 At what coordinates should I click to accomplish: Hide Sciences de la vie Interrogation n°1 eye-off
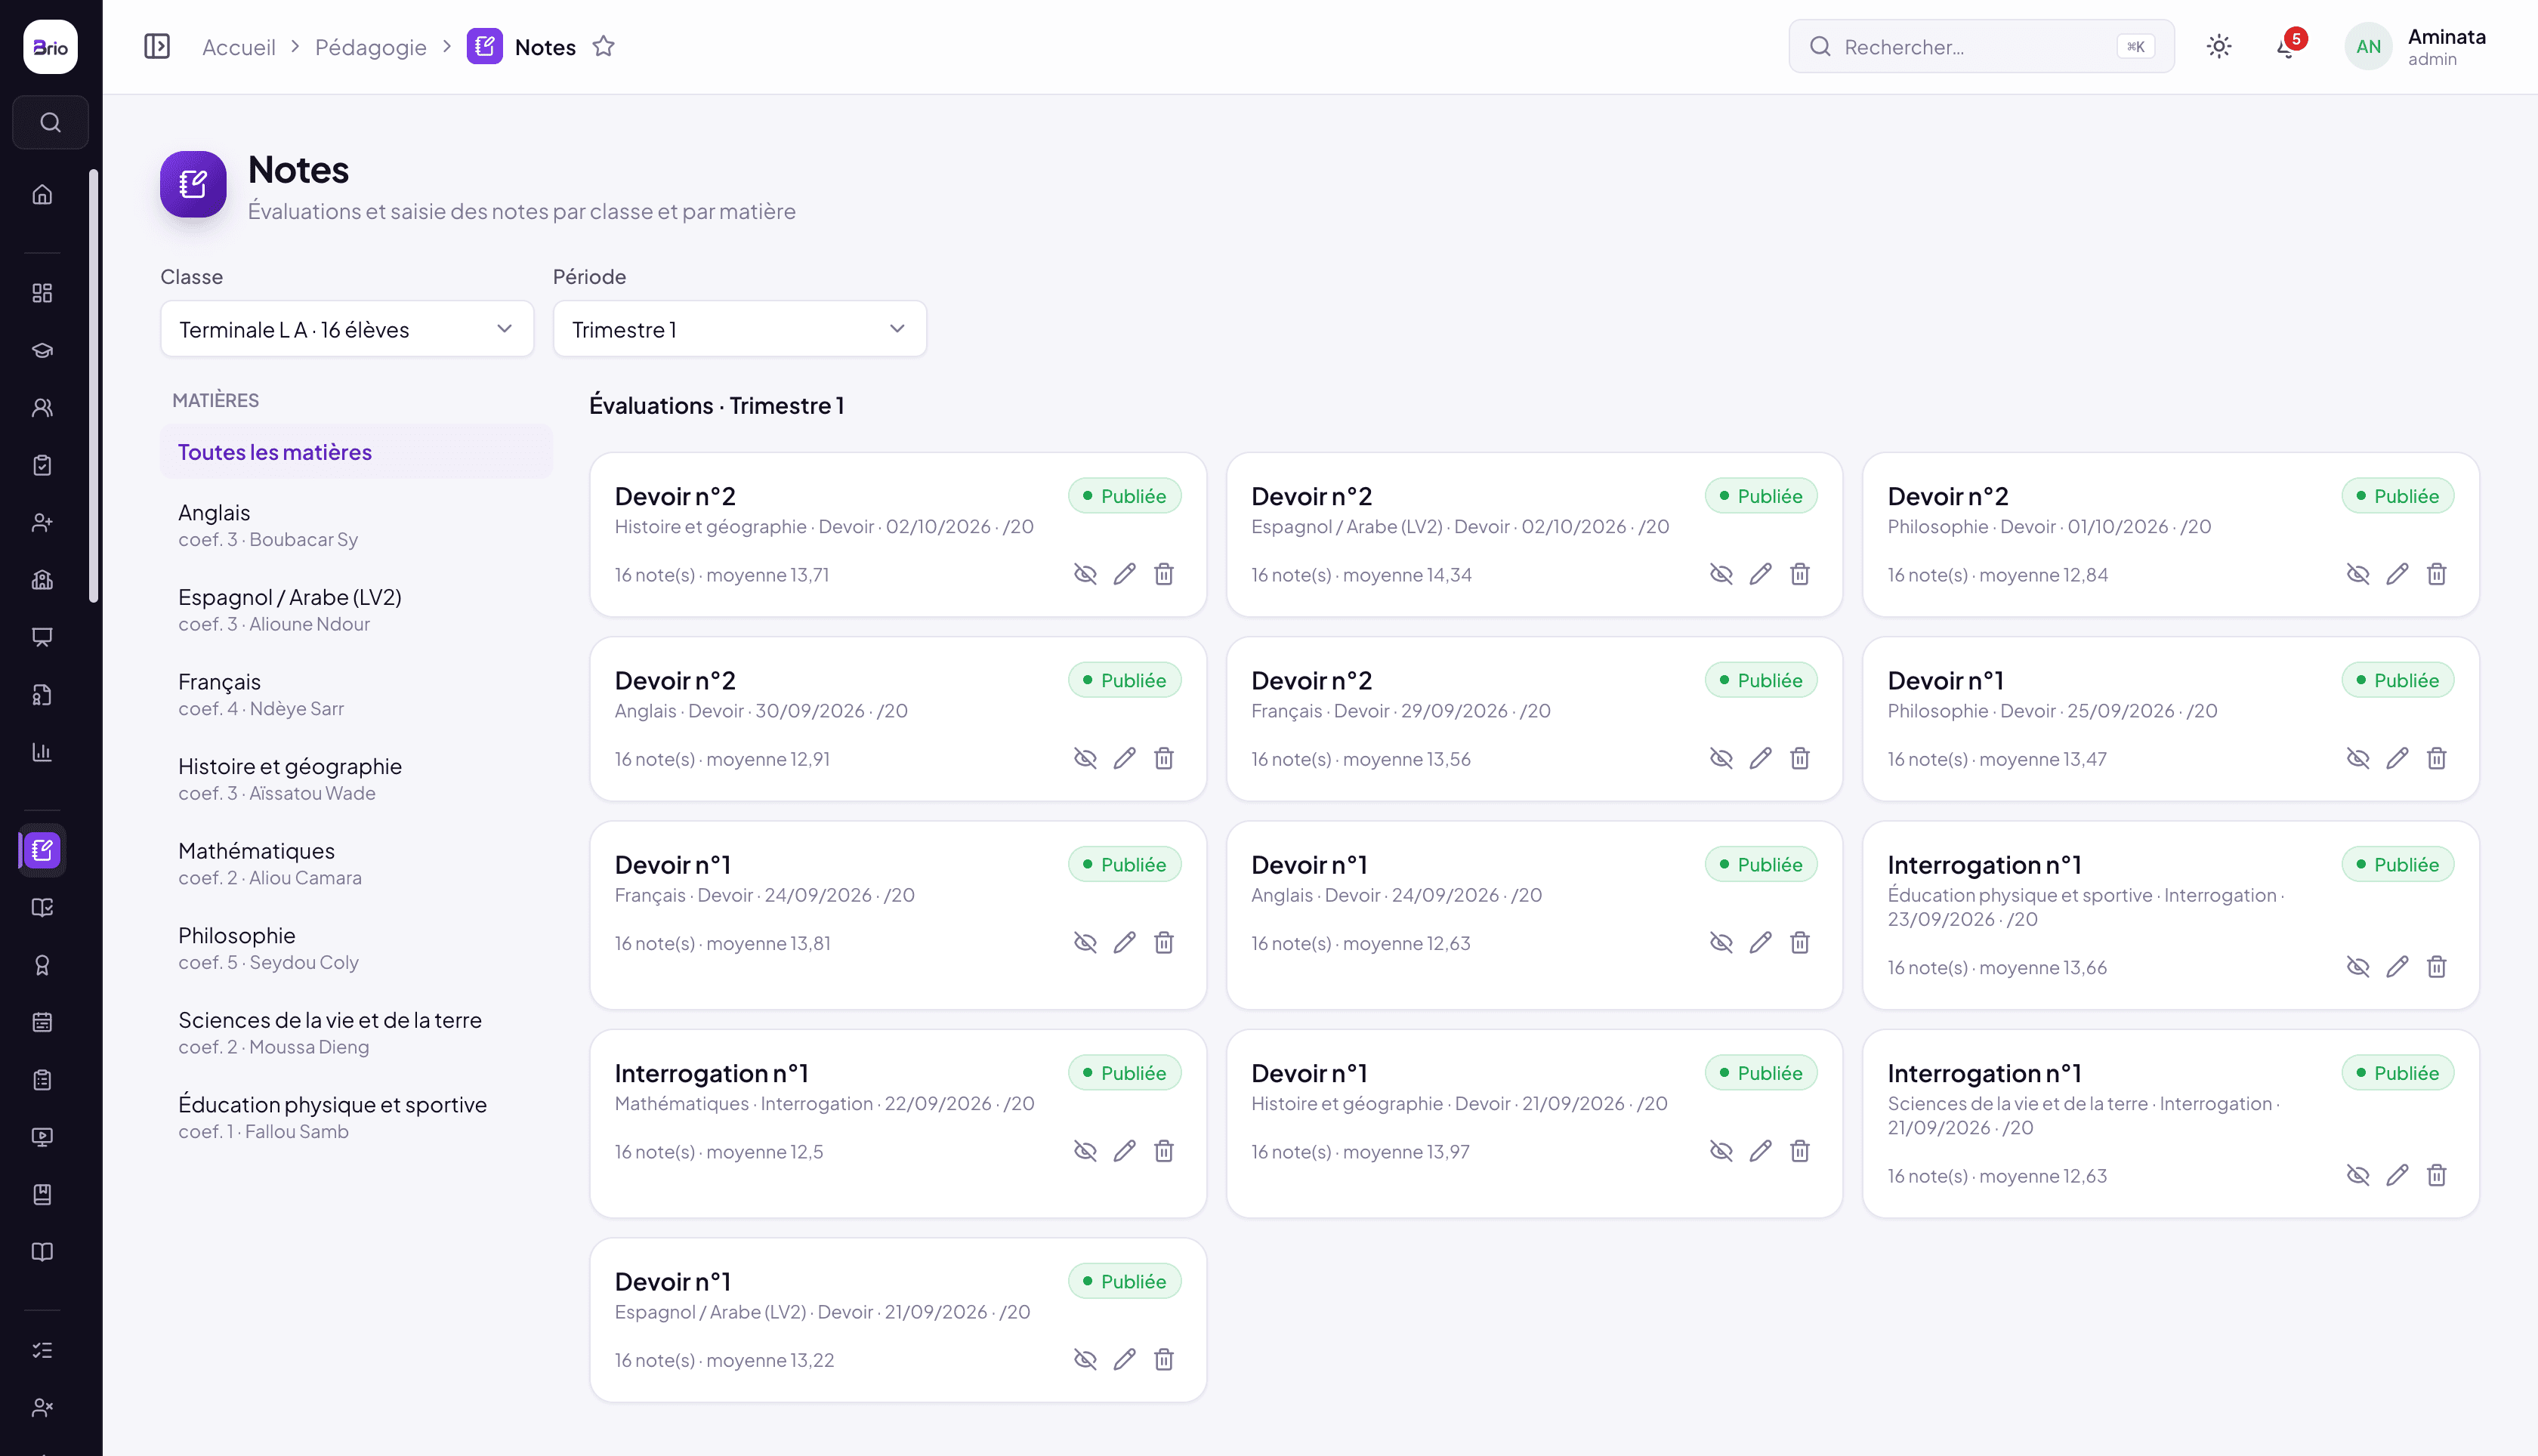(2358, 1175)
